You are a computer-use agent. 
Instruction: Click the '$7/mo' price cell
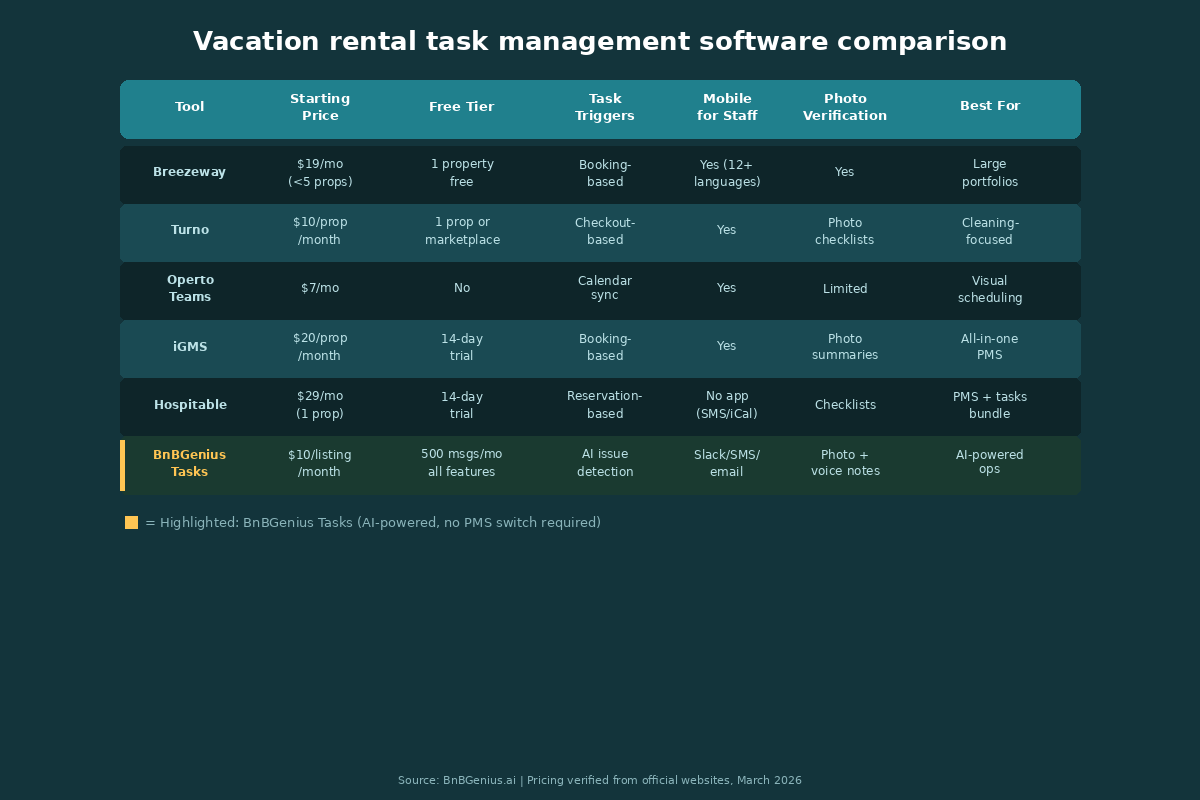pos(320,288)
